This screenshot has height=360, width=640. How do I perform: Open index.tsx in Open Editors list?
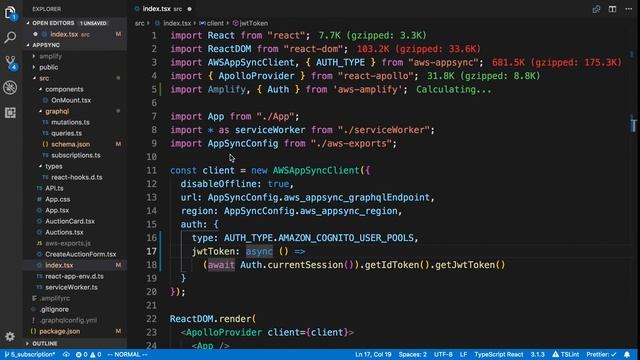[75, 34]
